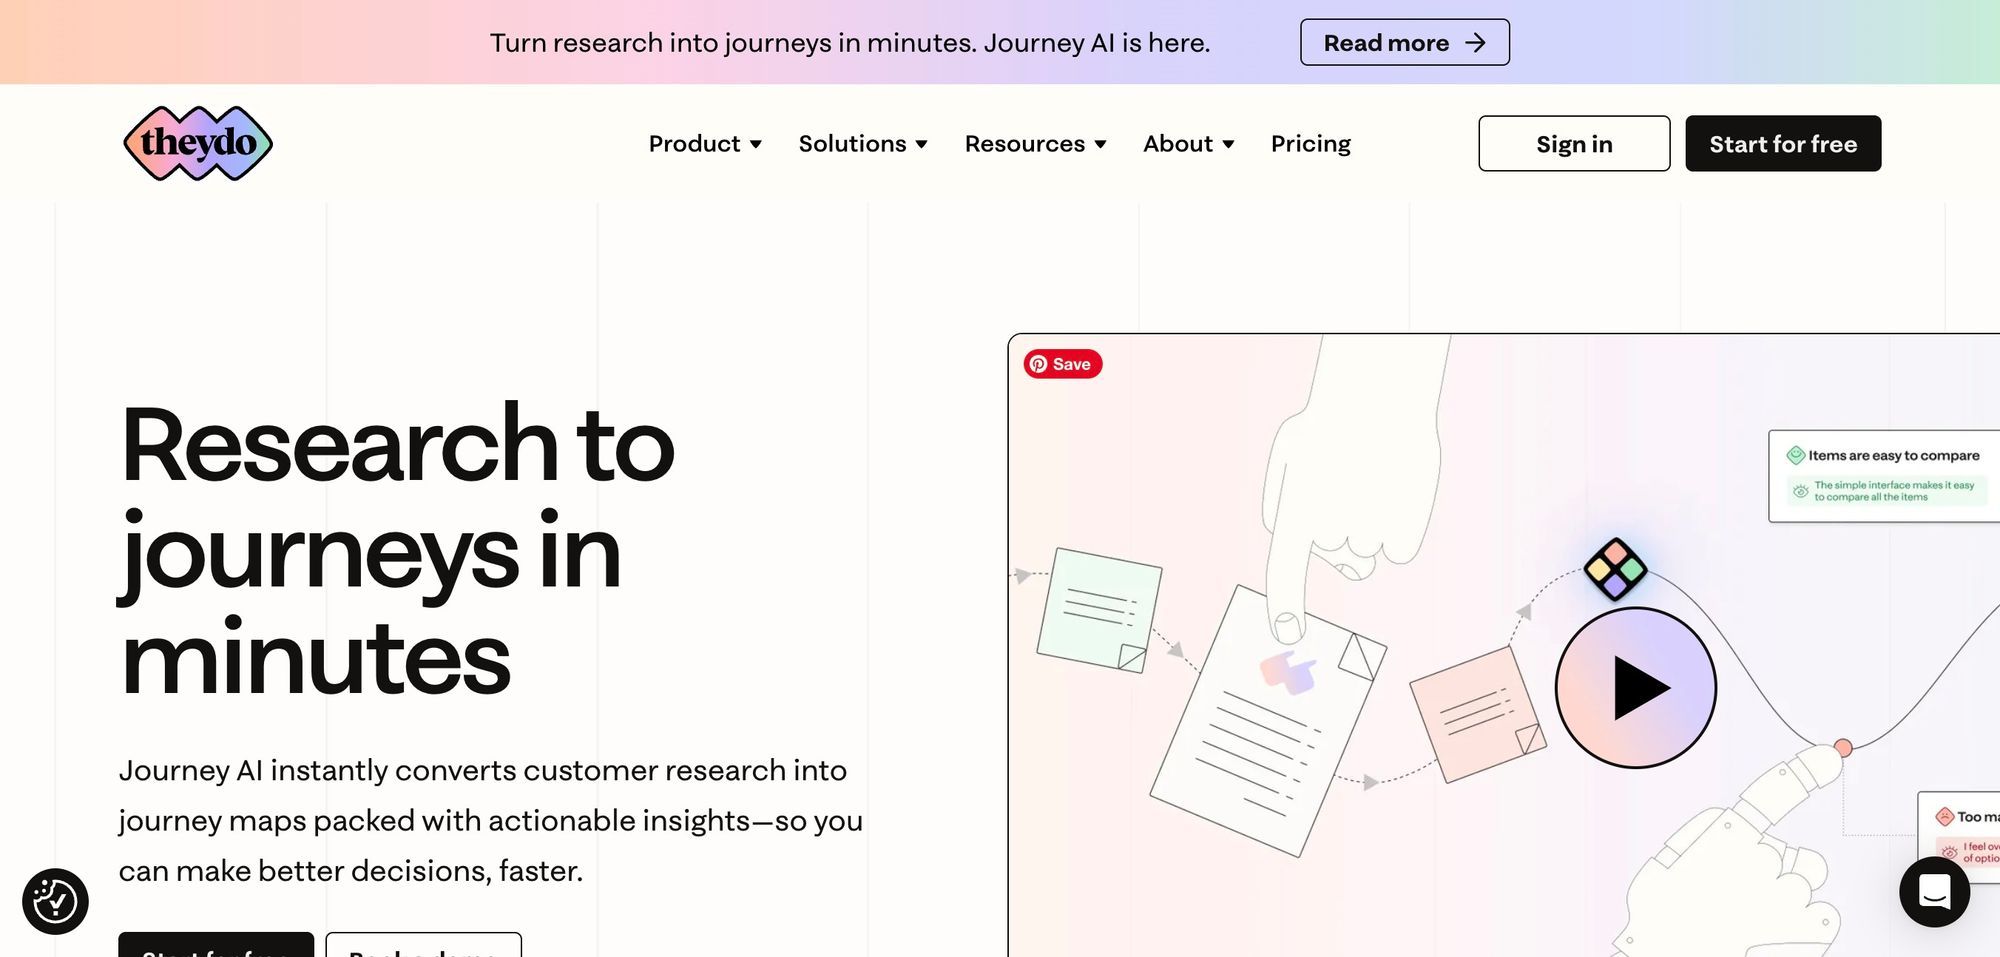The height and width of the screenshot is (957, 2000).
Task: Click the announcement text 'Journey AI is here'
Action: (1096, 43)
